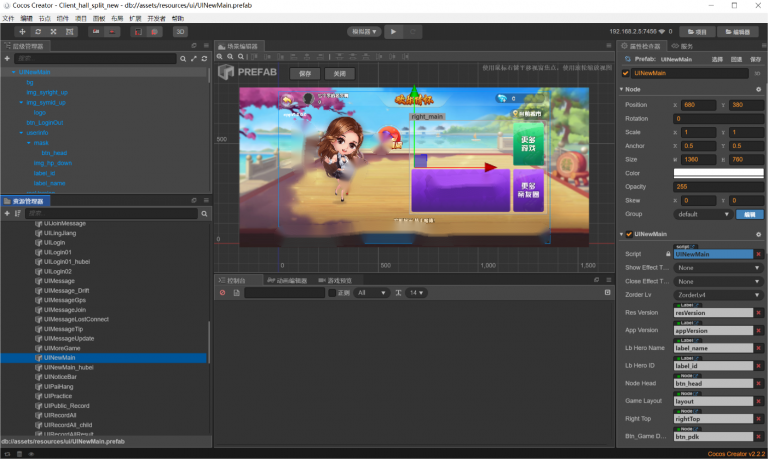Viewport: 768px width, 459px height.
Task: Open the Group default dropdown
Action: pos(703,214)
